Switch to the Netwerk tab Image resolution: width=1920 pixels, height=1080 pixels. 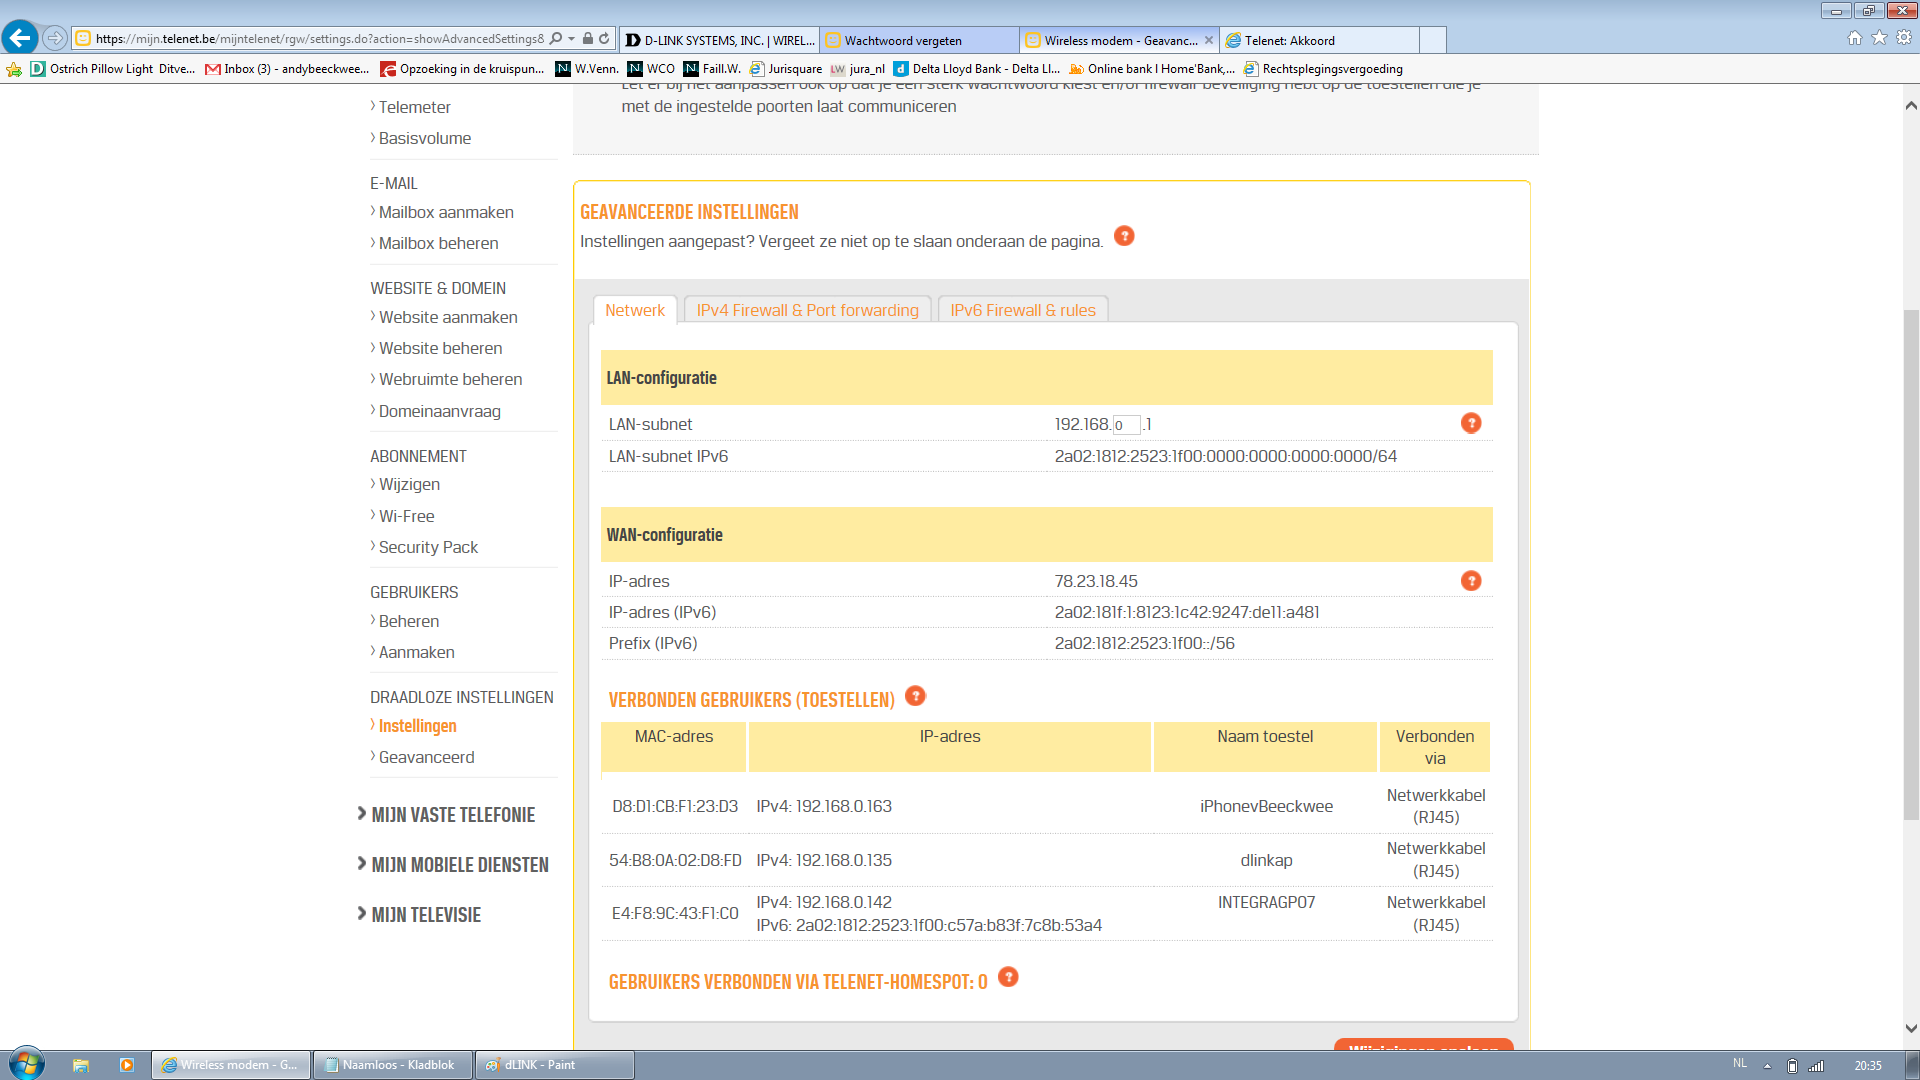[635, 310]
